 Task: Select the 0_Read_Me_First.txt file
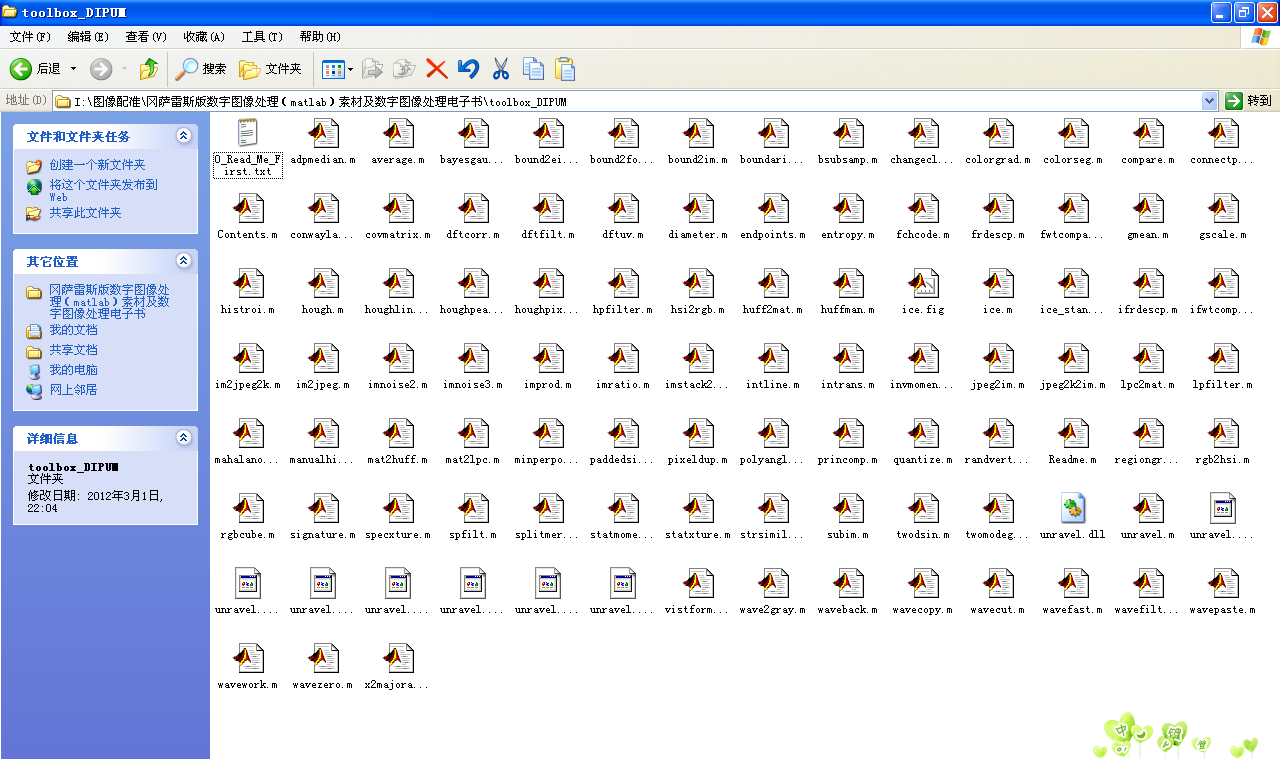point(248,134)
